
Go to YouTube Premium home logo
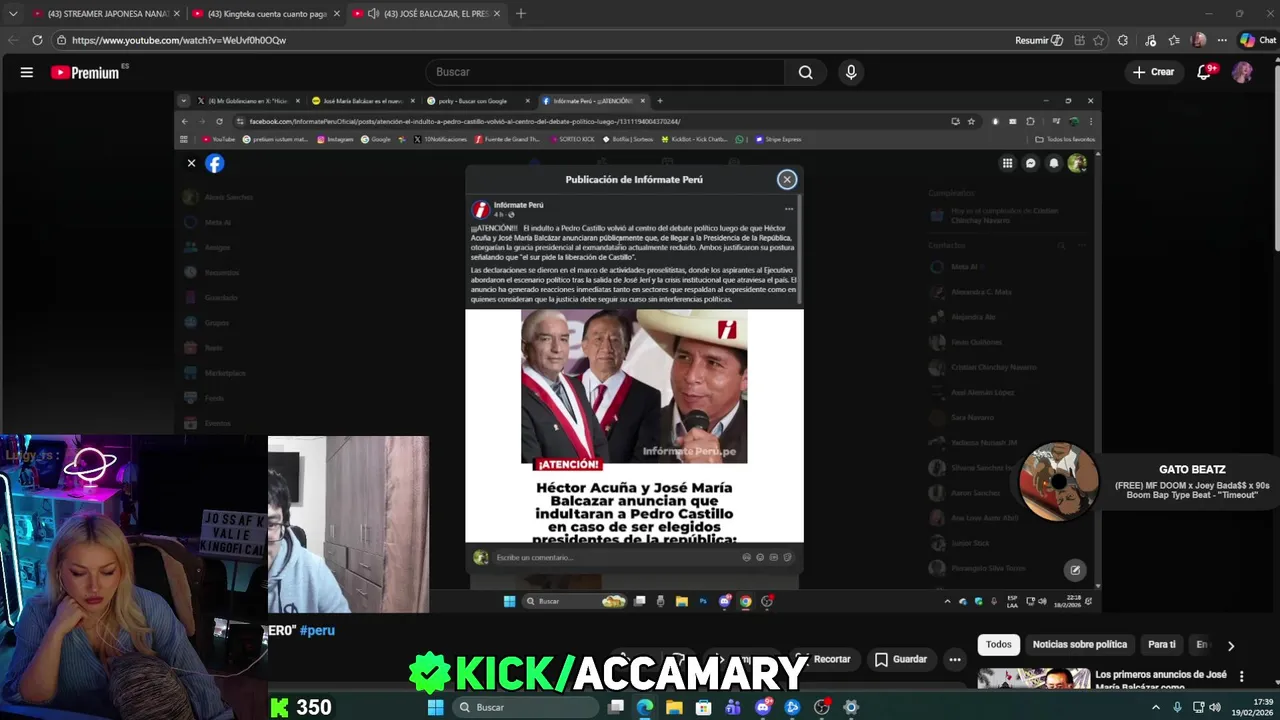[85, 72]
